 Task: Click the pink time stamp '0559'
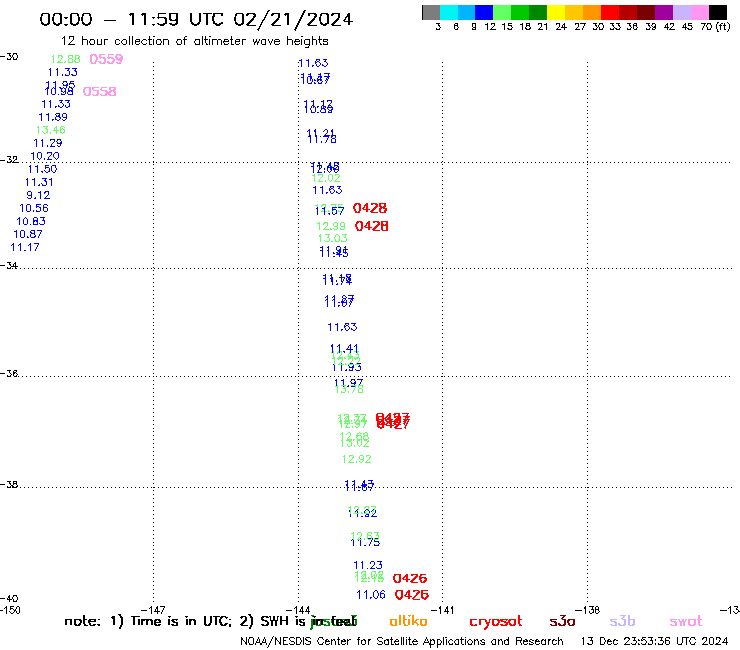point(106,59)
